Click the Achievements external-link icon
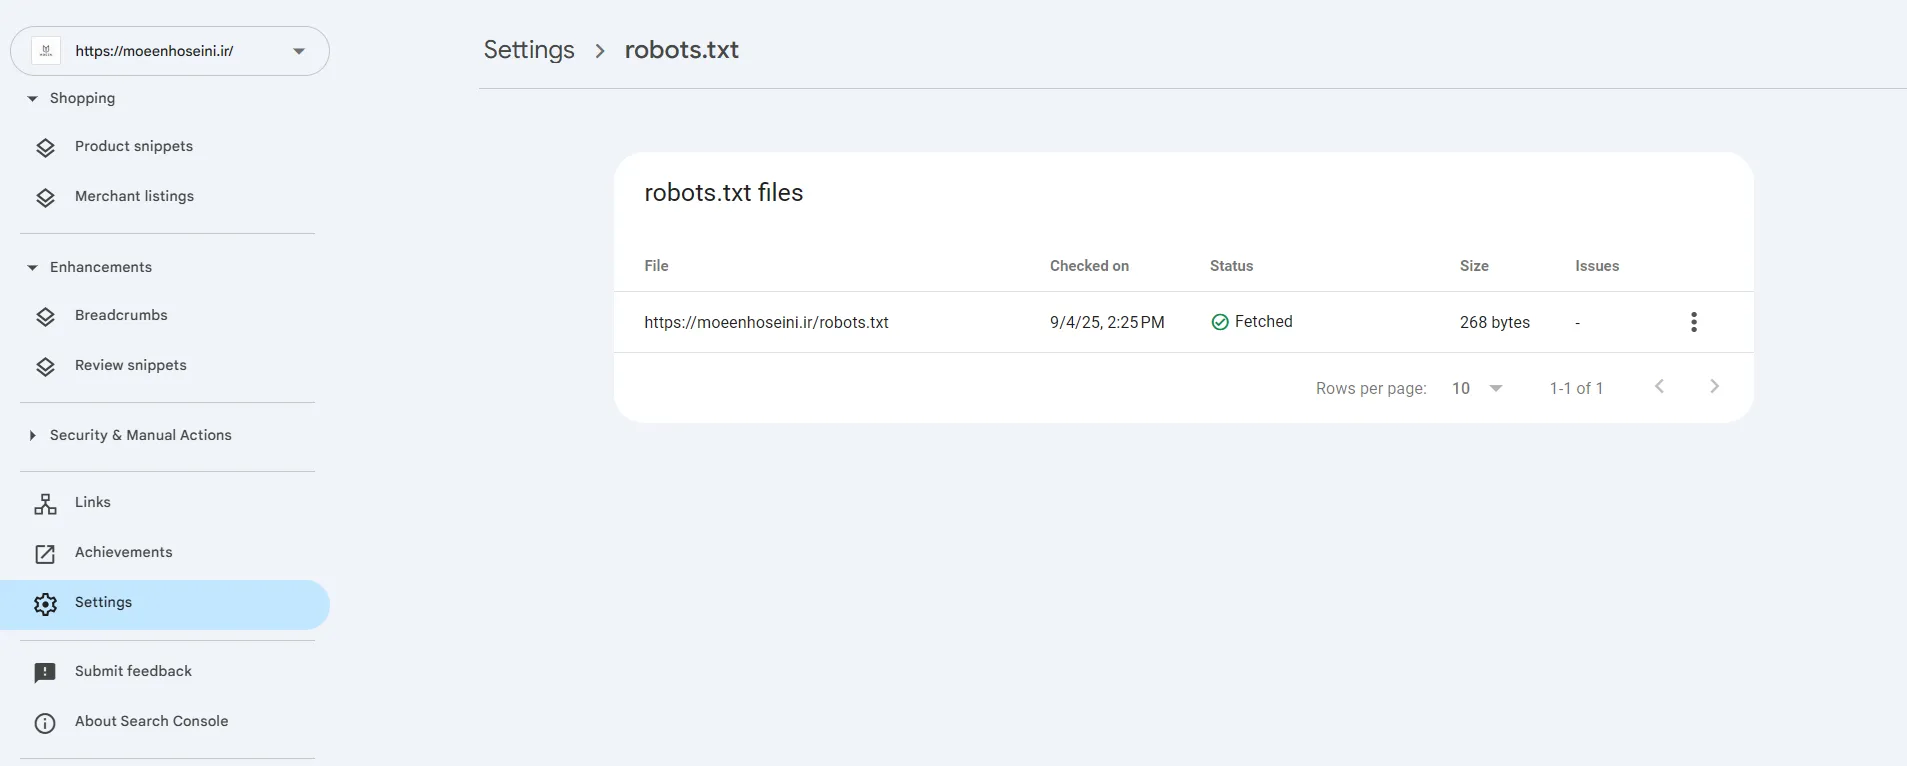 [x=45, y=554]
